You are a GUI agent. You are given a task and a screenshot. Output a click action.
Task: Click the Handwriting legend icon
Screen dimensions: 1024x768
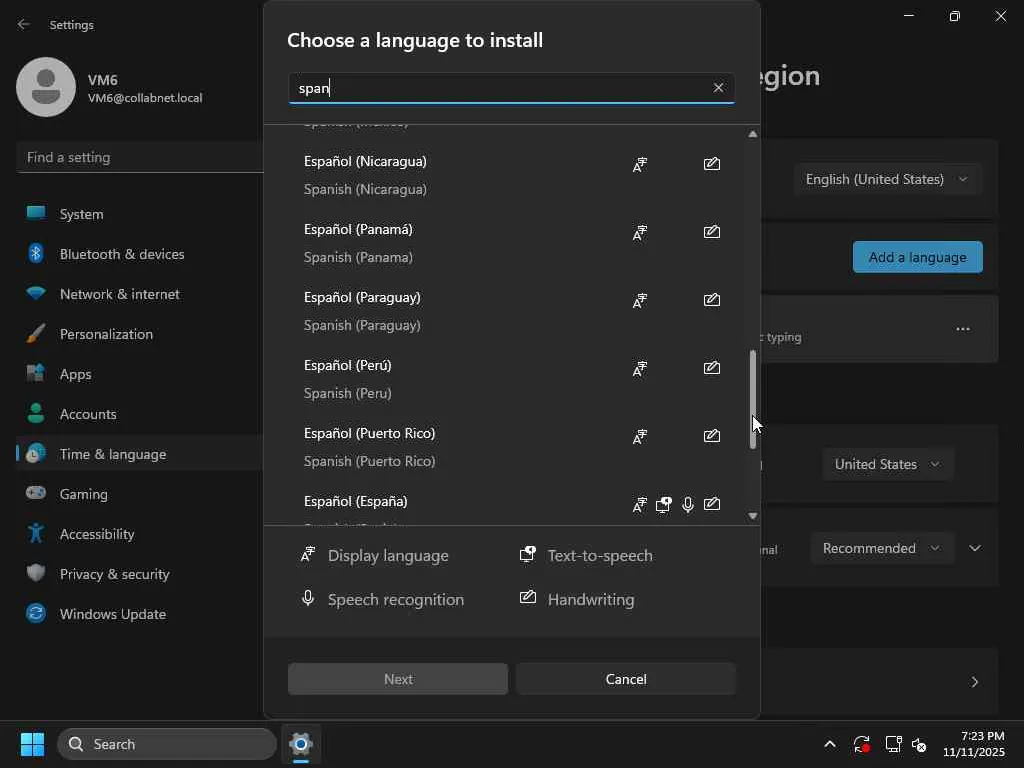click(x=528, y=597)
